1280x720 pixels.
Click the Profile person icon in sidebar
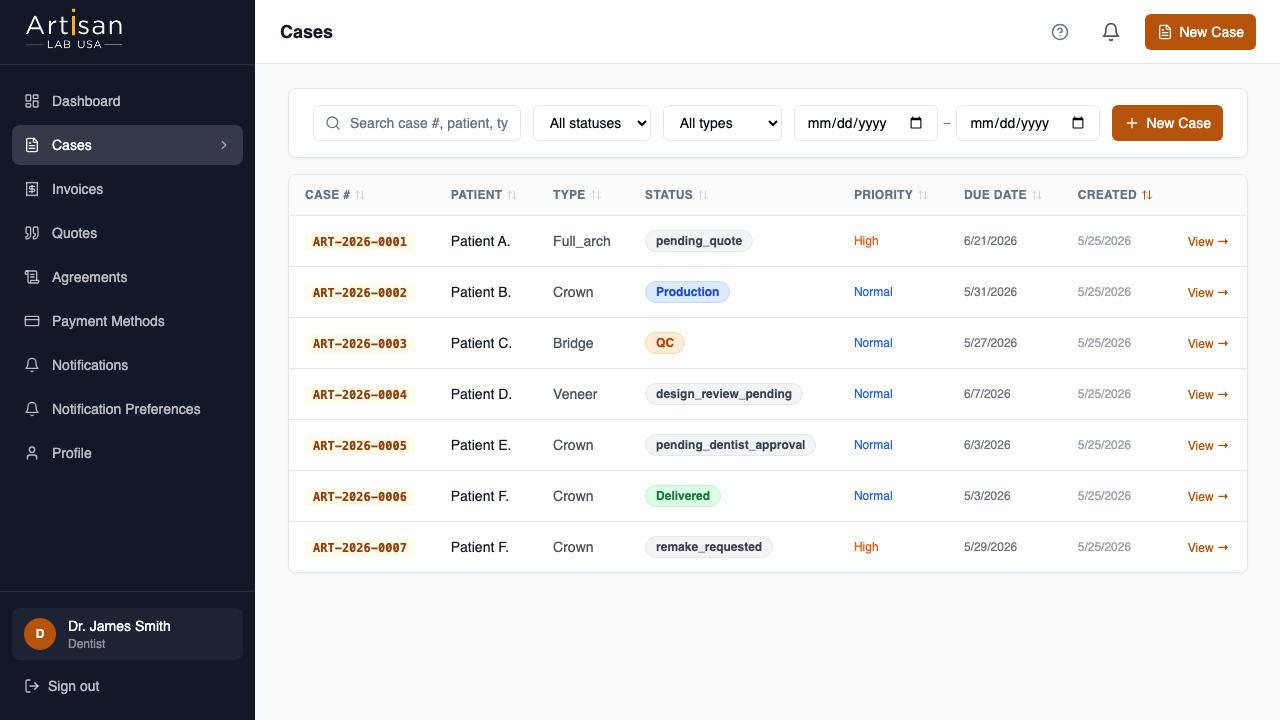click(32, 453)
